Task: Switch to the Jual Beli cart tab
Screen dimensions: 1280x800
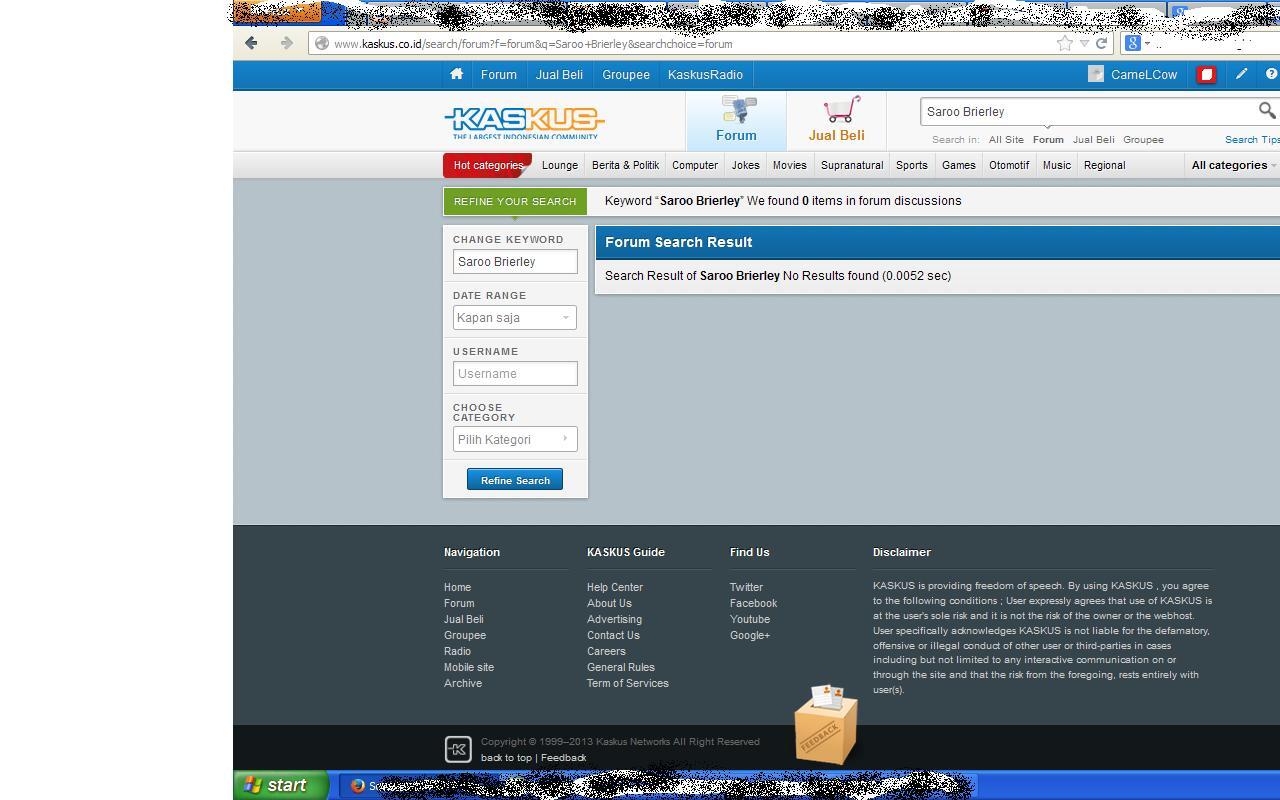Action: coord(837,121)
